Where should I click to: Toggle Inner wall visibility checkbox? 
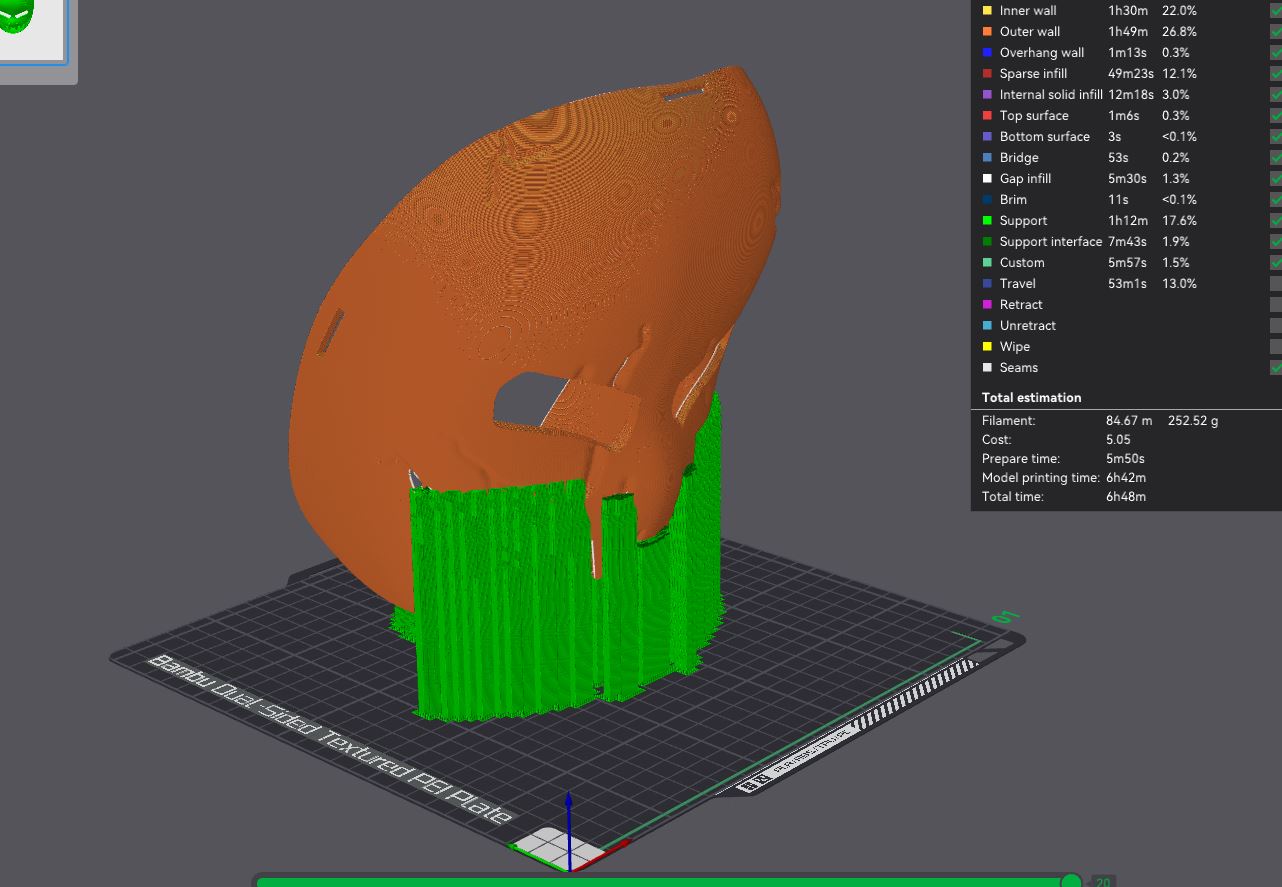point(1275,11)
